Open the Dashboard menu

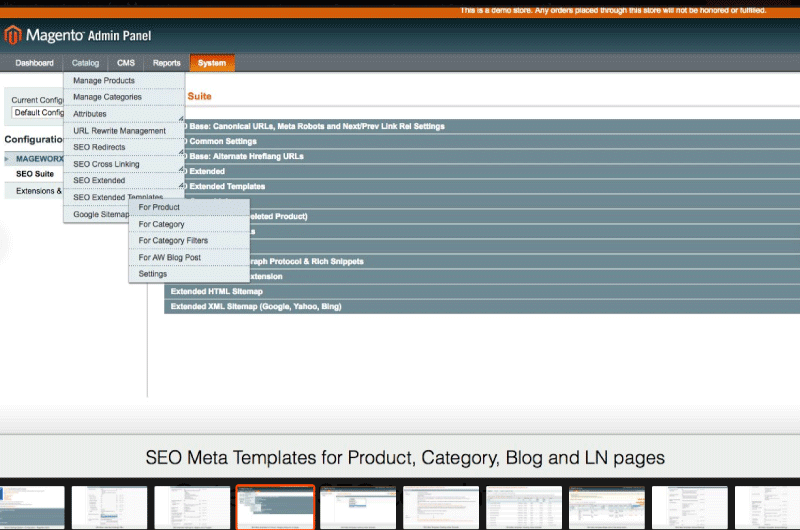click(x=34, y=63)
